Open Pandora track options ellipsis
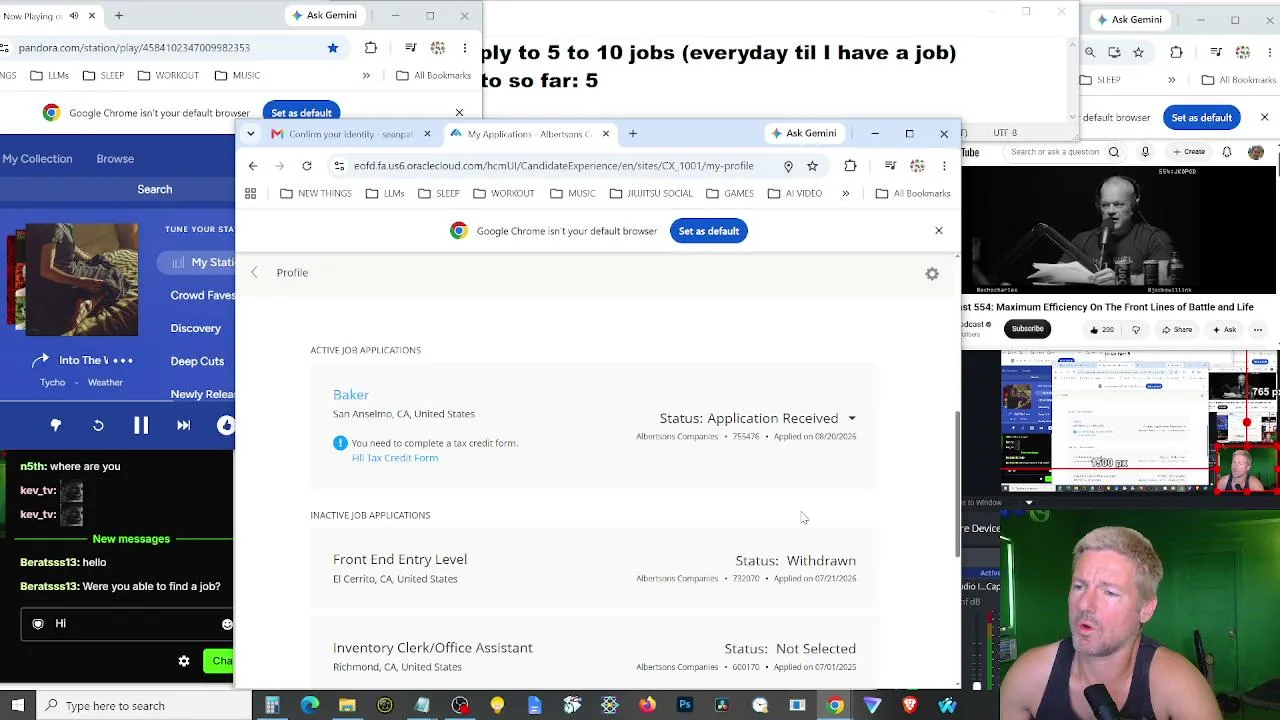This screenshot has width=1280, height=720. [x=122, y=361]
